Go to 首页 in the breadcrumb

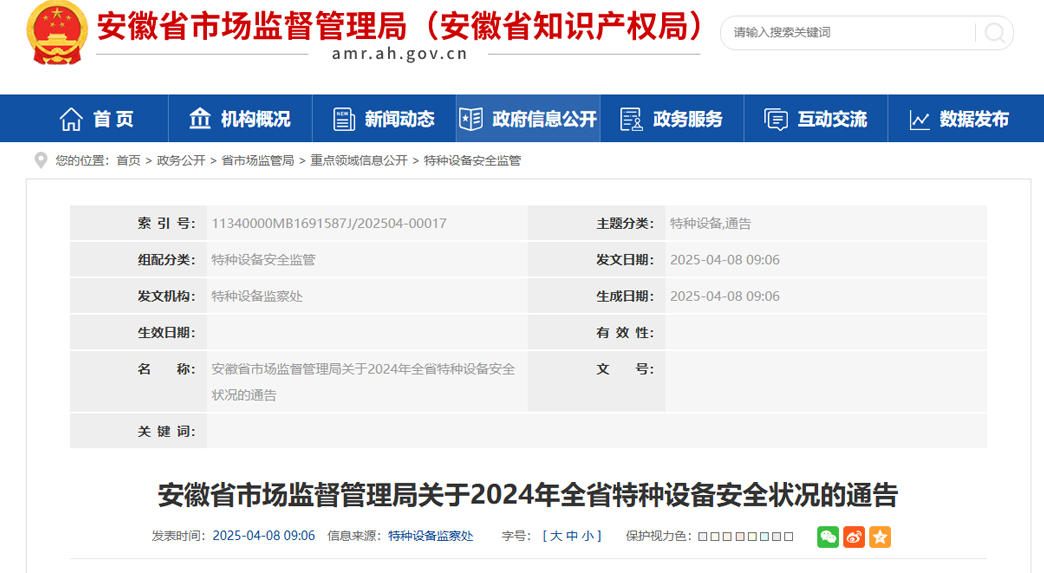[128, 160]
